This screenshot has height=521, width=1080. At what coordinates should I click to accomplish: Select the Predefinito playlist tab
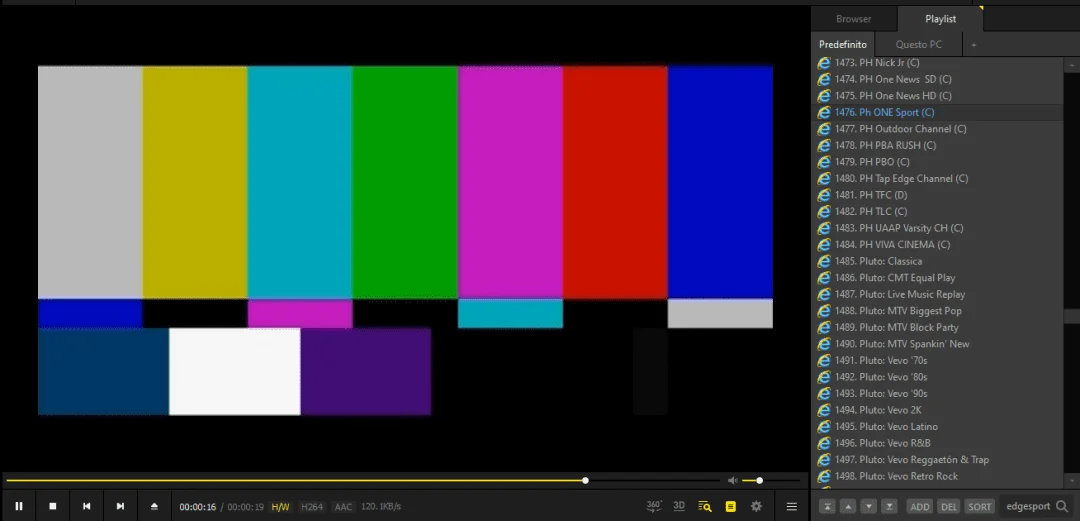coord(843,44)
